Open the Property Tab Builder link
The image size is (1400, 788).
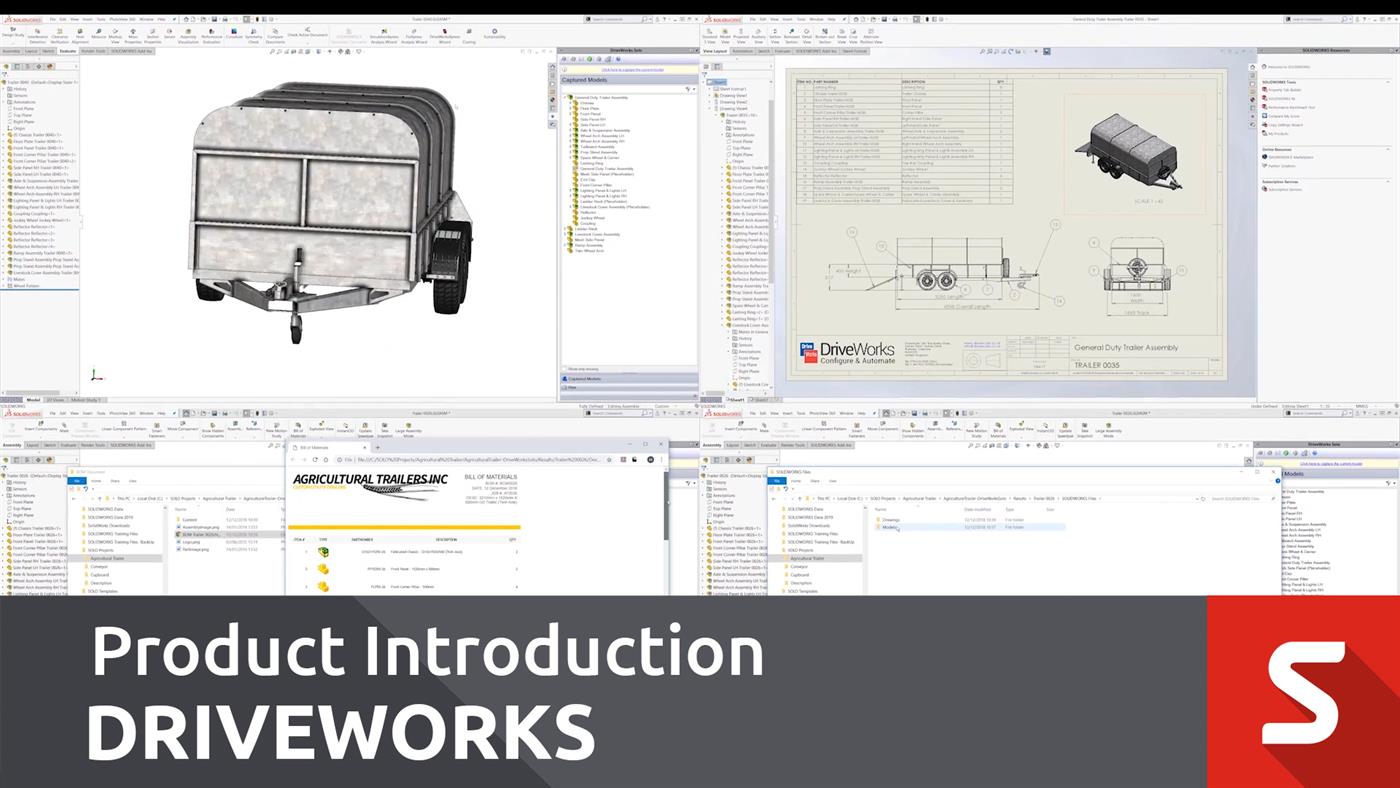click(x=1285, y=90)
